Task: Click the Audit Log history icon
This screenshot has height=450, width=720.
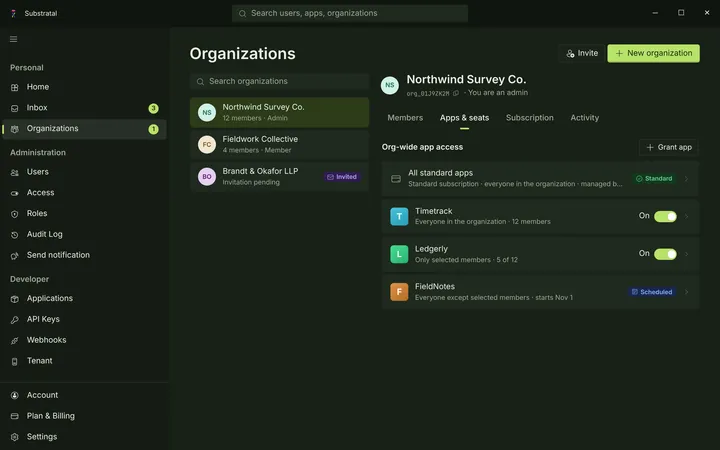Action: 15,235
